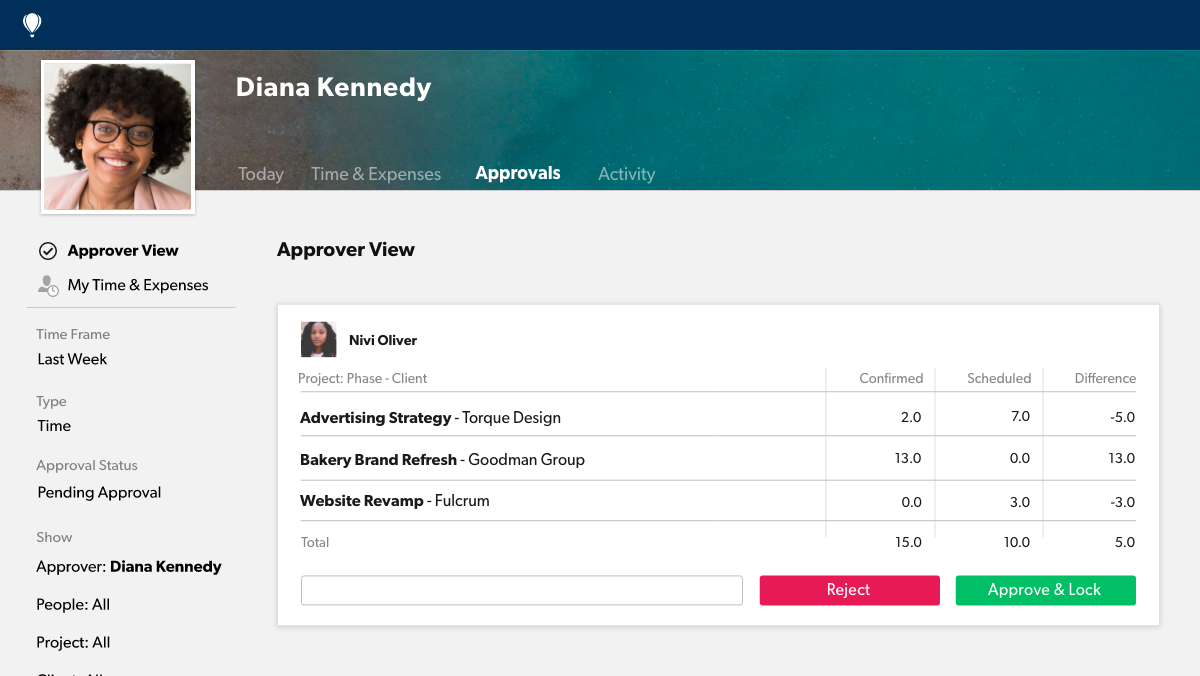The image size is (1200, 676).
Task: Change the Approver from Diana Kennedy
Action: [128, 566]
